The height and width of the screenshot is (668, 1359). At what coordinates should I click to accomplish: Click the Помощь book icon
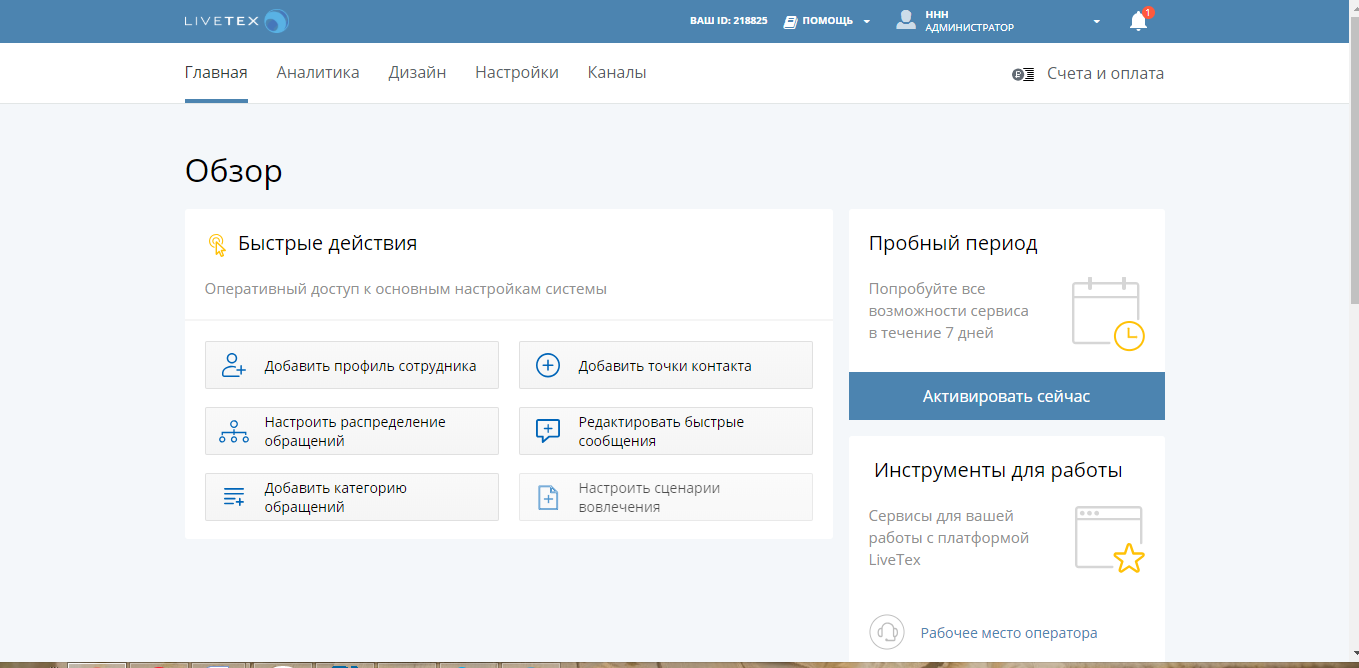point(789,19)
